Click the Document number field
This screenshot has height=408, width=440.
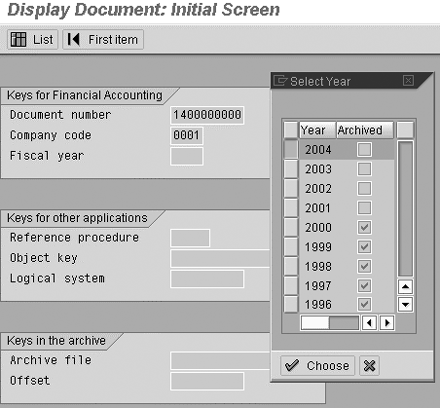pos(207,115)
